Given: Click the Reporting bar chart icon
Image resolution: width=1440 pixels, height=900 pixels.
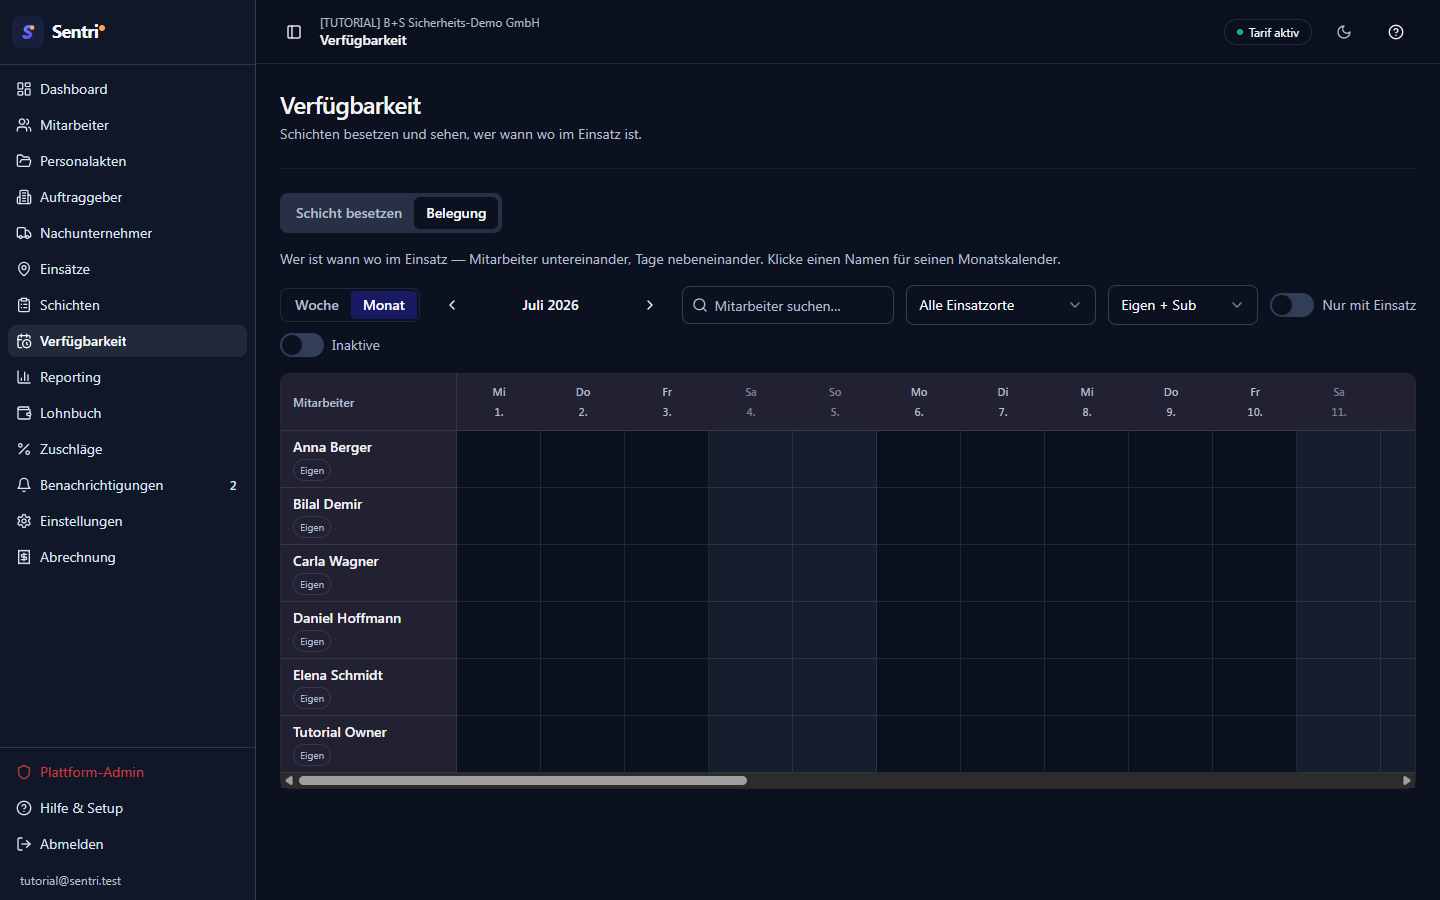Looking at the screenshot, I should pyautogui.click(x=24, y=377).
